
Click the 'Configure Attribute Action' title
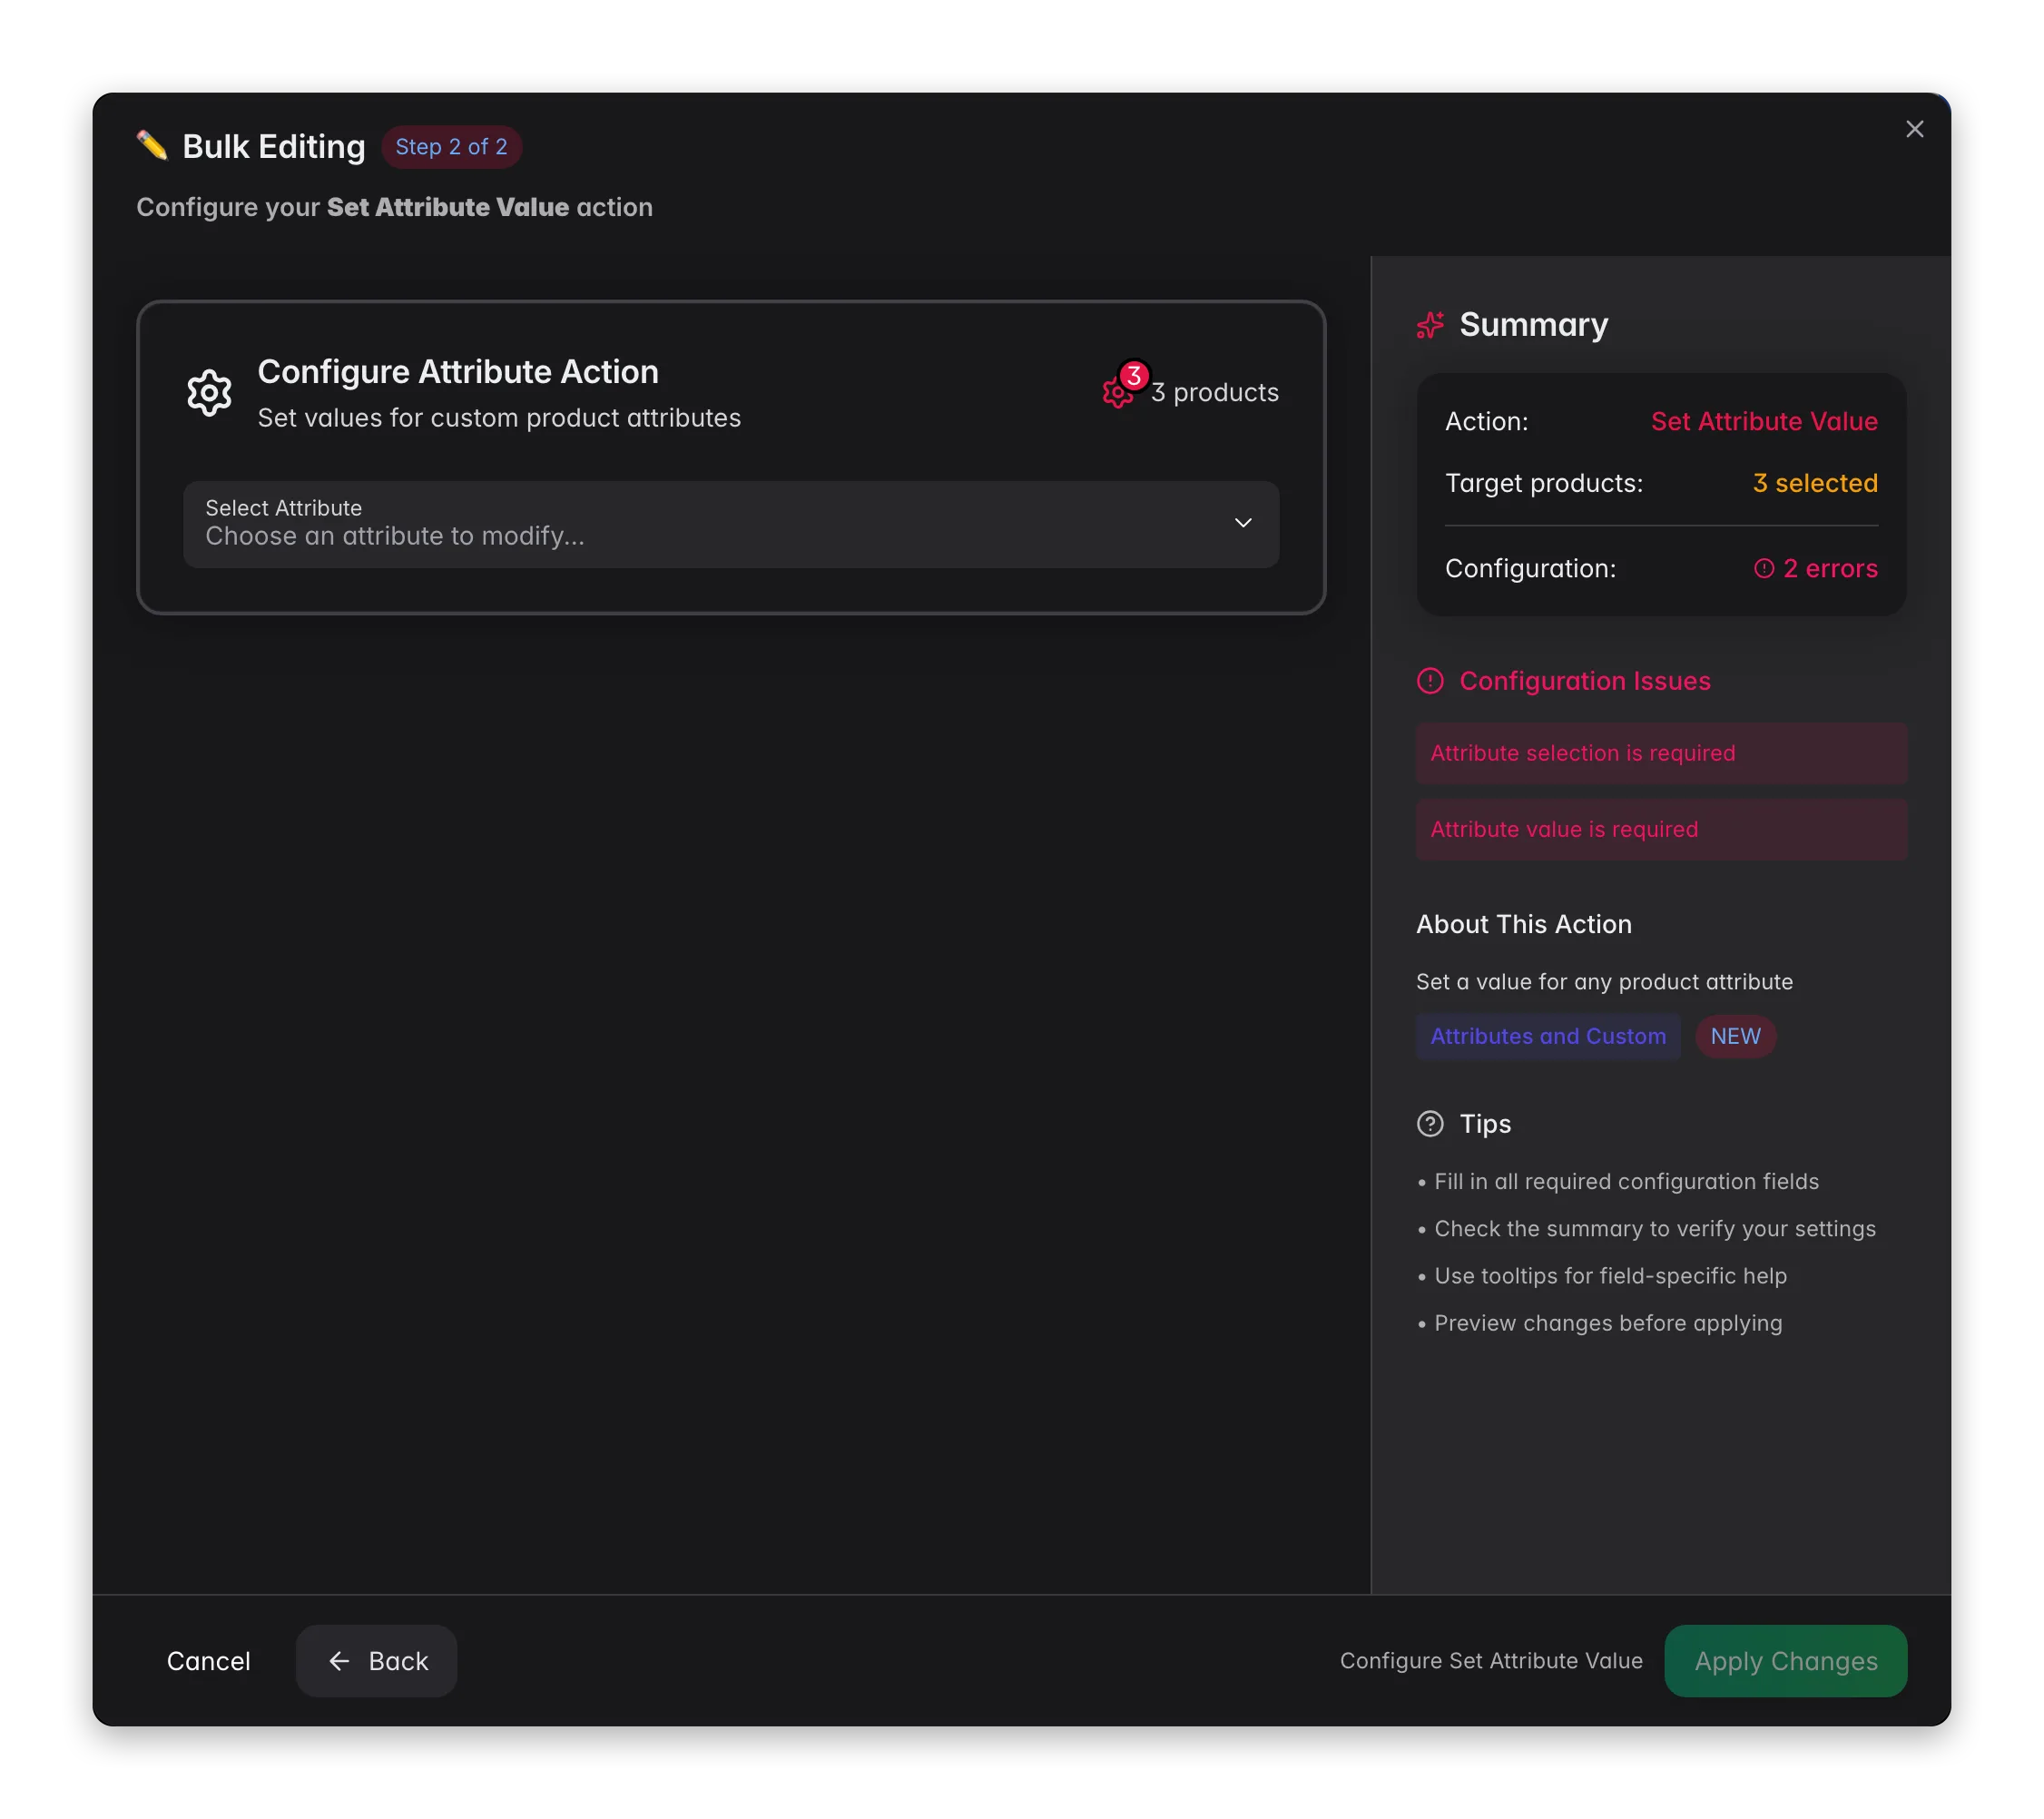[x=458, y=372]
